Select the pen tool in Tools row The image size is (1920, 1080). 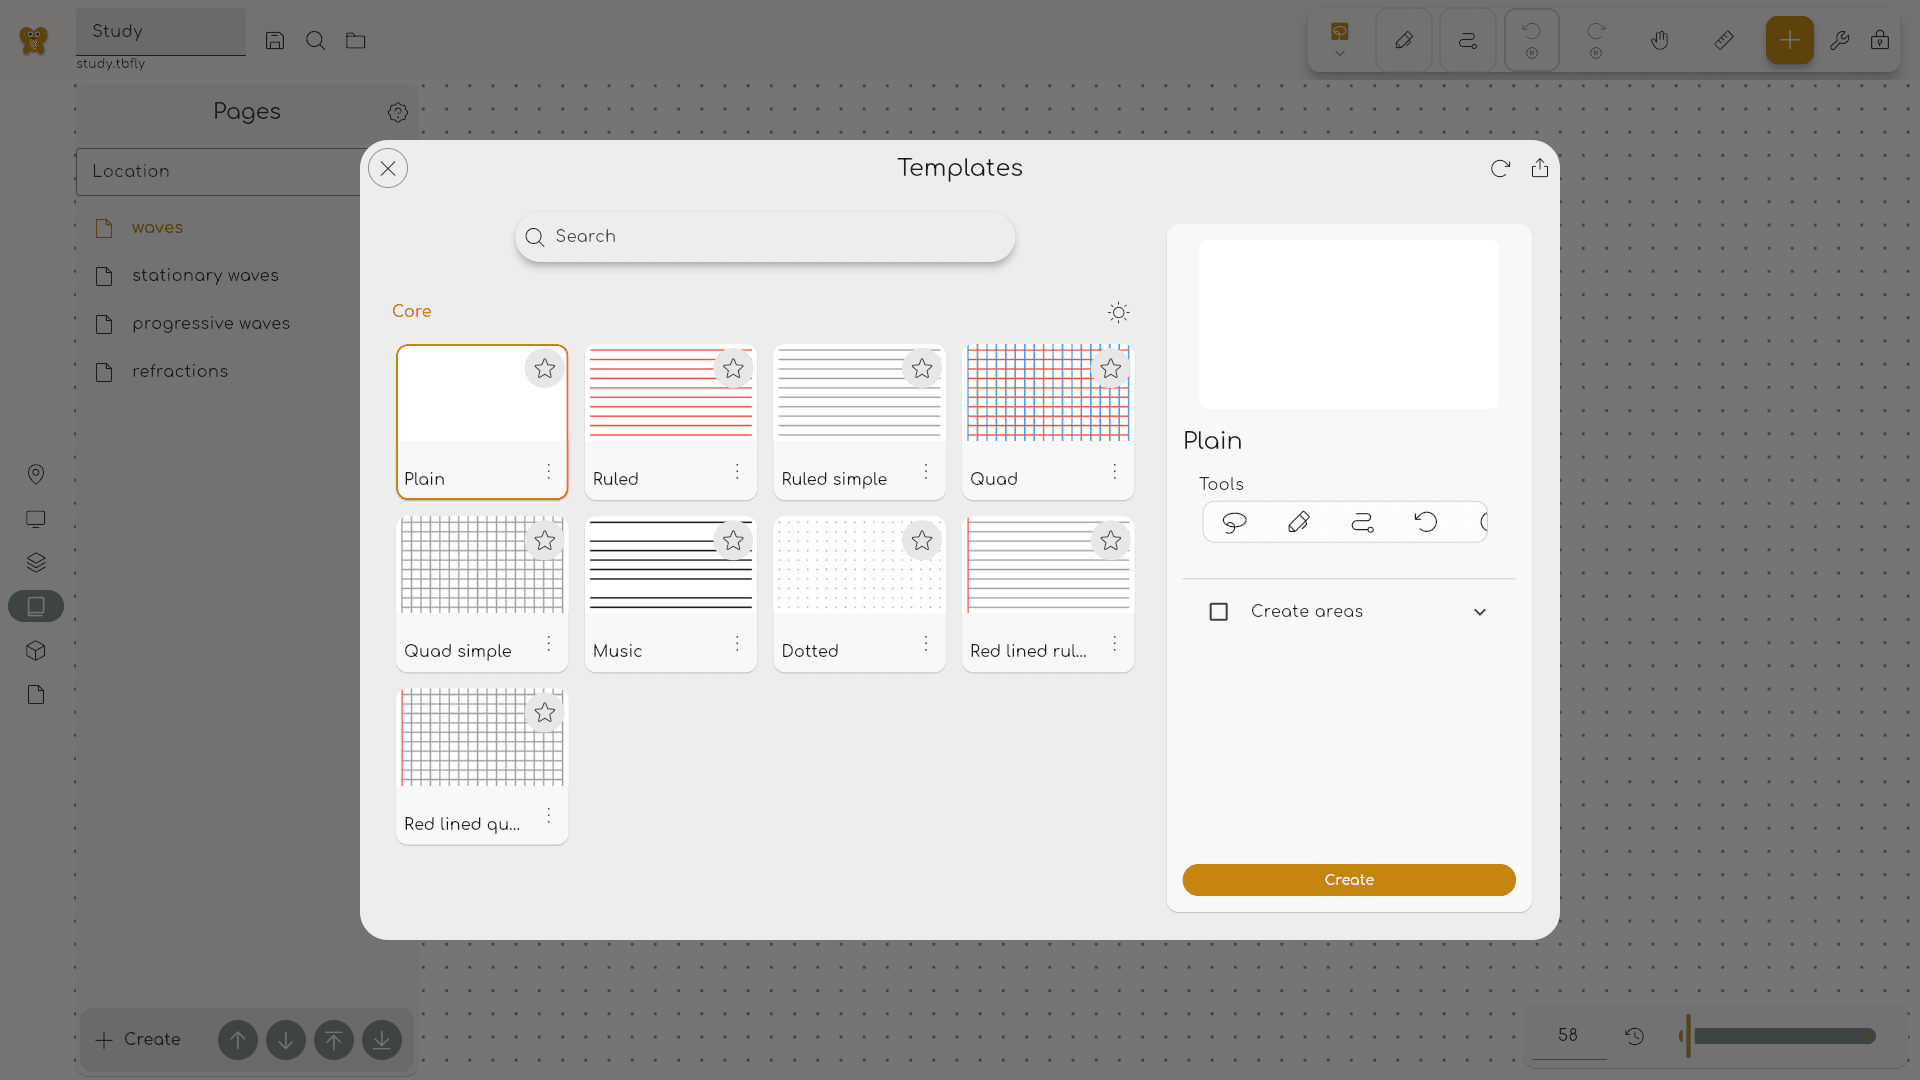coord(1298,522)
